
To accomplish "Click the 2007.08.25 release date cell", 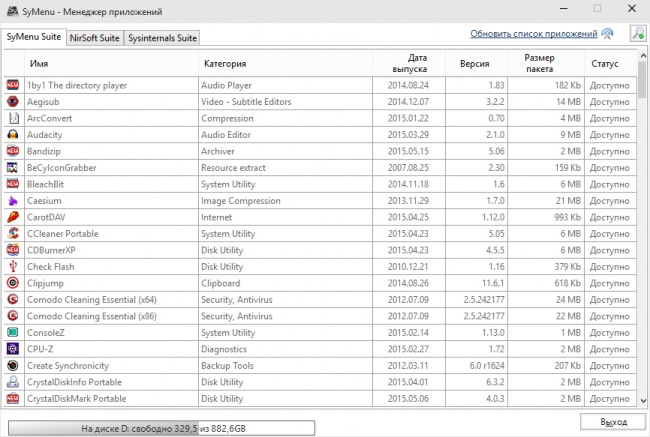I will (409, 168).
